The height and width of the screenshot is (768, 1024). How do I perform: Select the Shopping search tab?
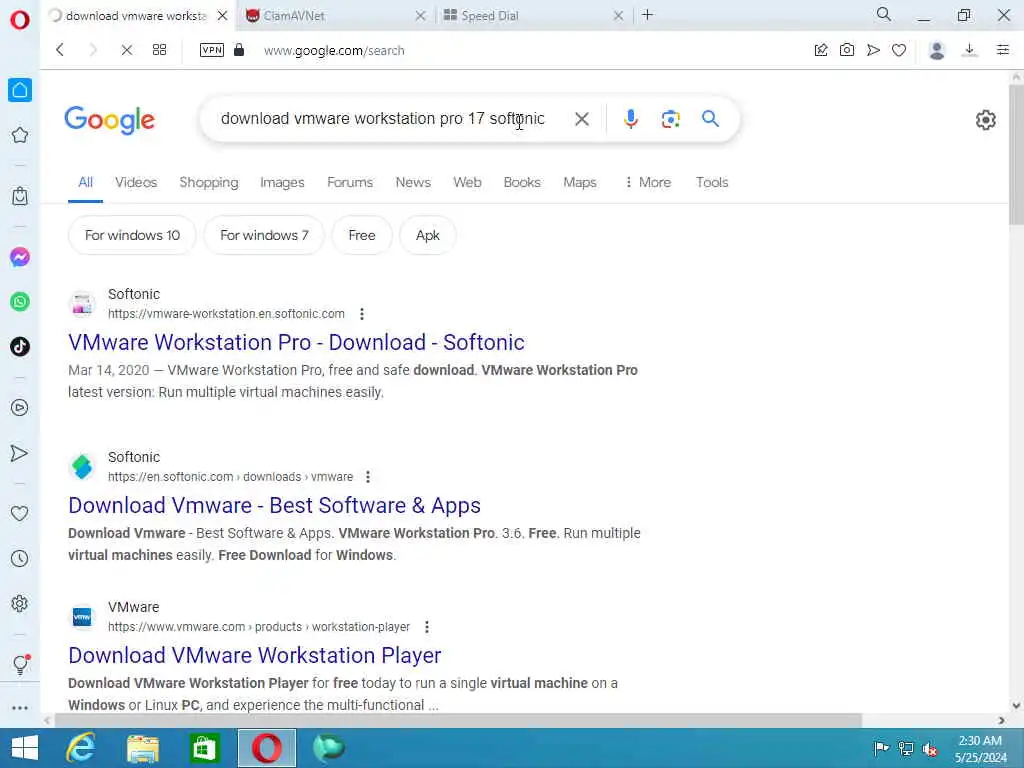click(x=209, y=182)
